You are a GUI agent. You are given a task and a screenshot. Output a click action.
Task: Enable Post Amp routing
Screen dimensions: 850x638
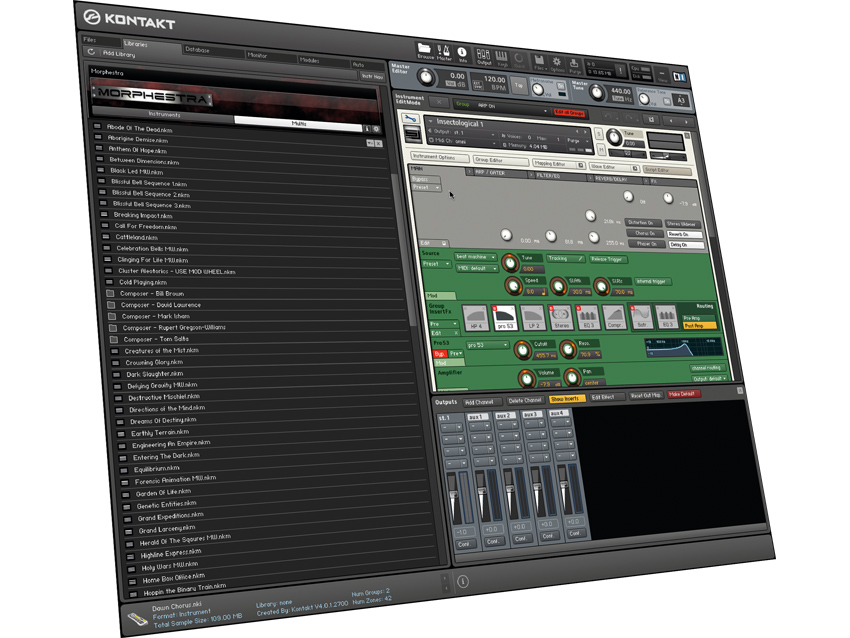[x=697, y=326]
